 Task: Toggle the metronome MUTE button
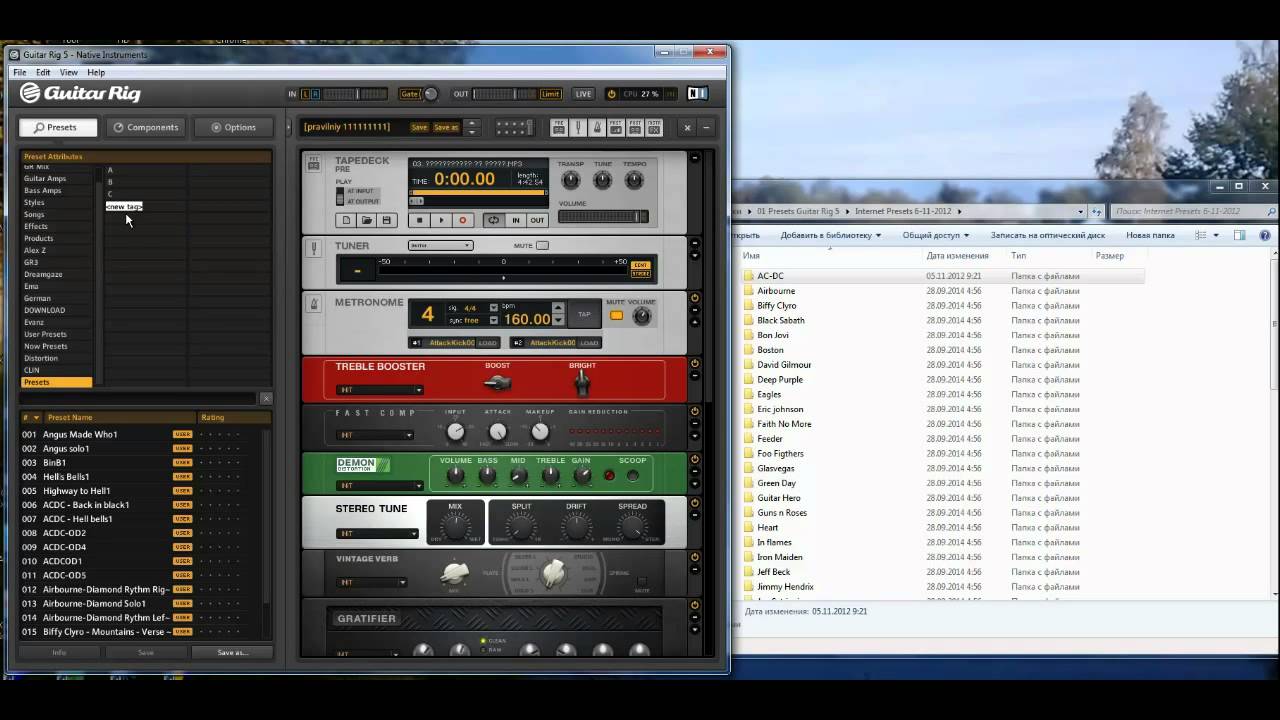pyautogui.click(x=616, y=316)
